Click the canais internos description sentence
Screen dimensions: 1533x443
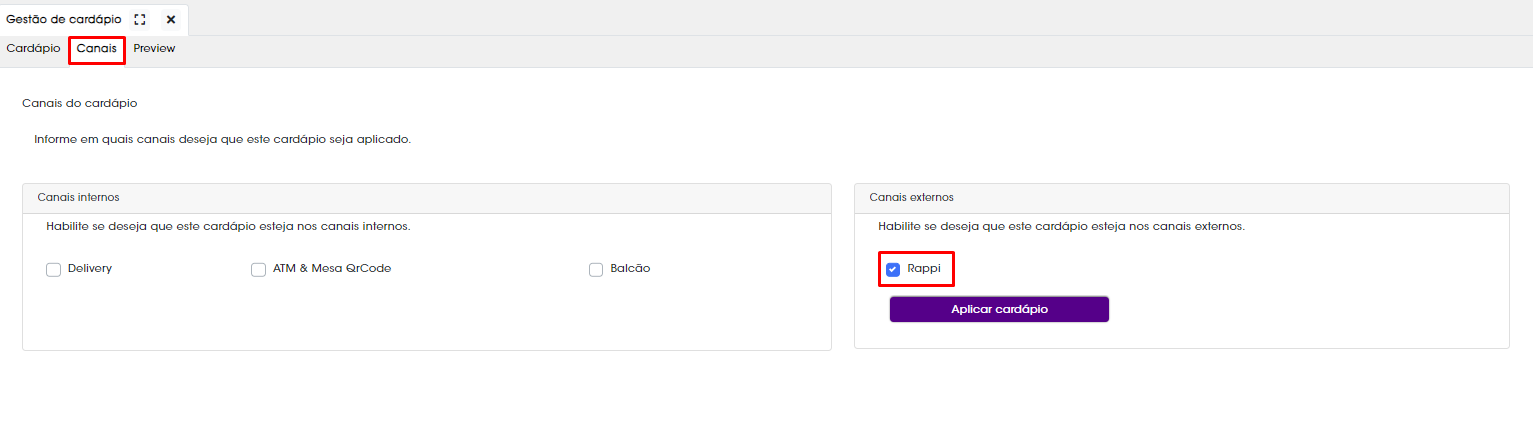point(228,227)
